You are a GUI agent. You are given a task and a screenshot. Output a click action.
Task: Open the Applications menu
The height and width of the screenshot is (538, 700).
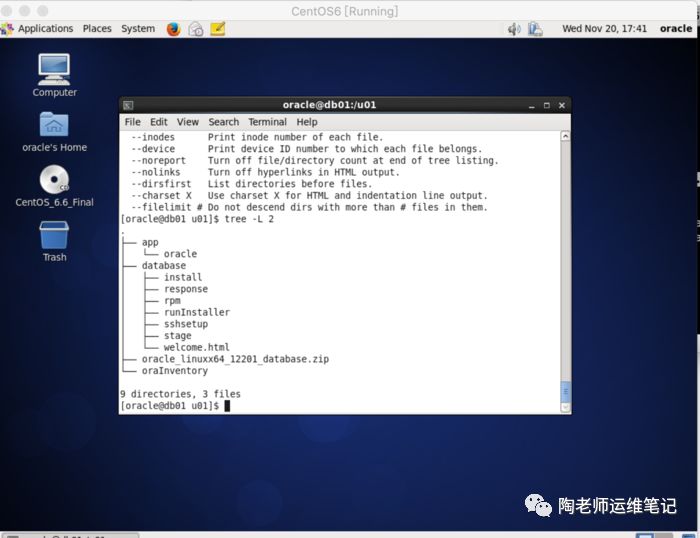45,29
